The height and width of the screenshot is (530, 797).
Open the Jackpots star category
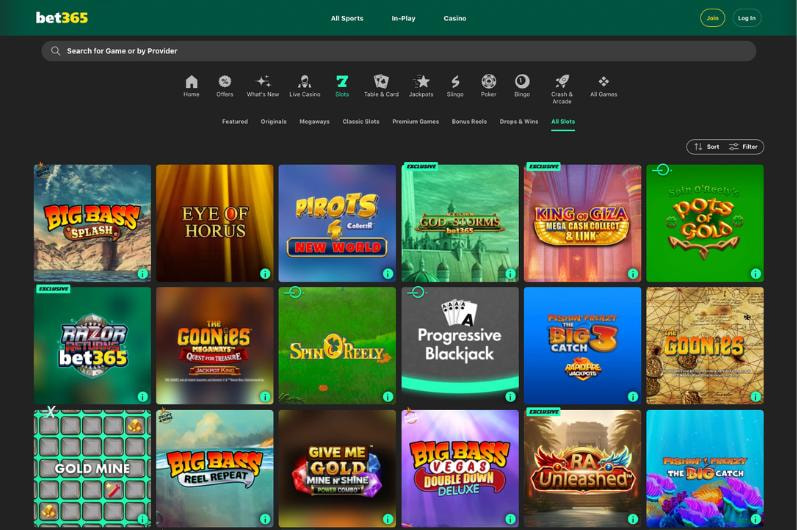[421, 85]
